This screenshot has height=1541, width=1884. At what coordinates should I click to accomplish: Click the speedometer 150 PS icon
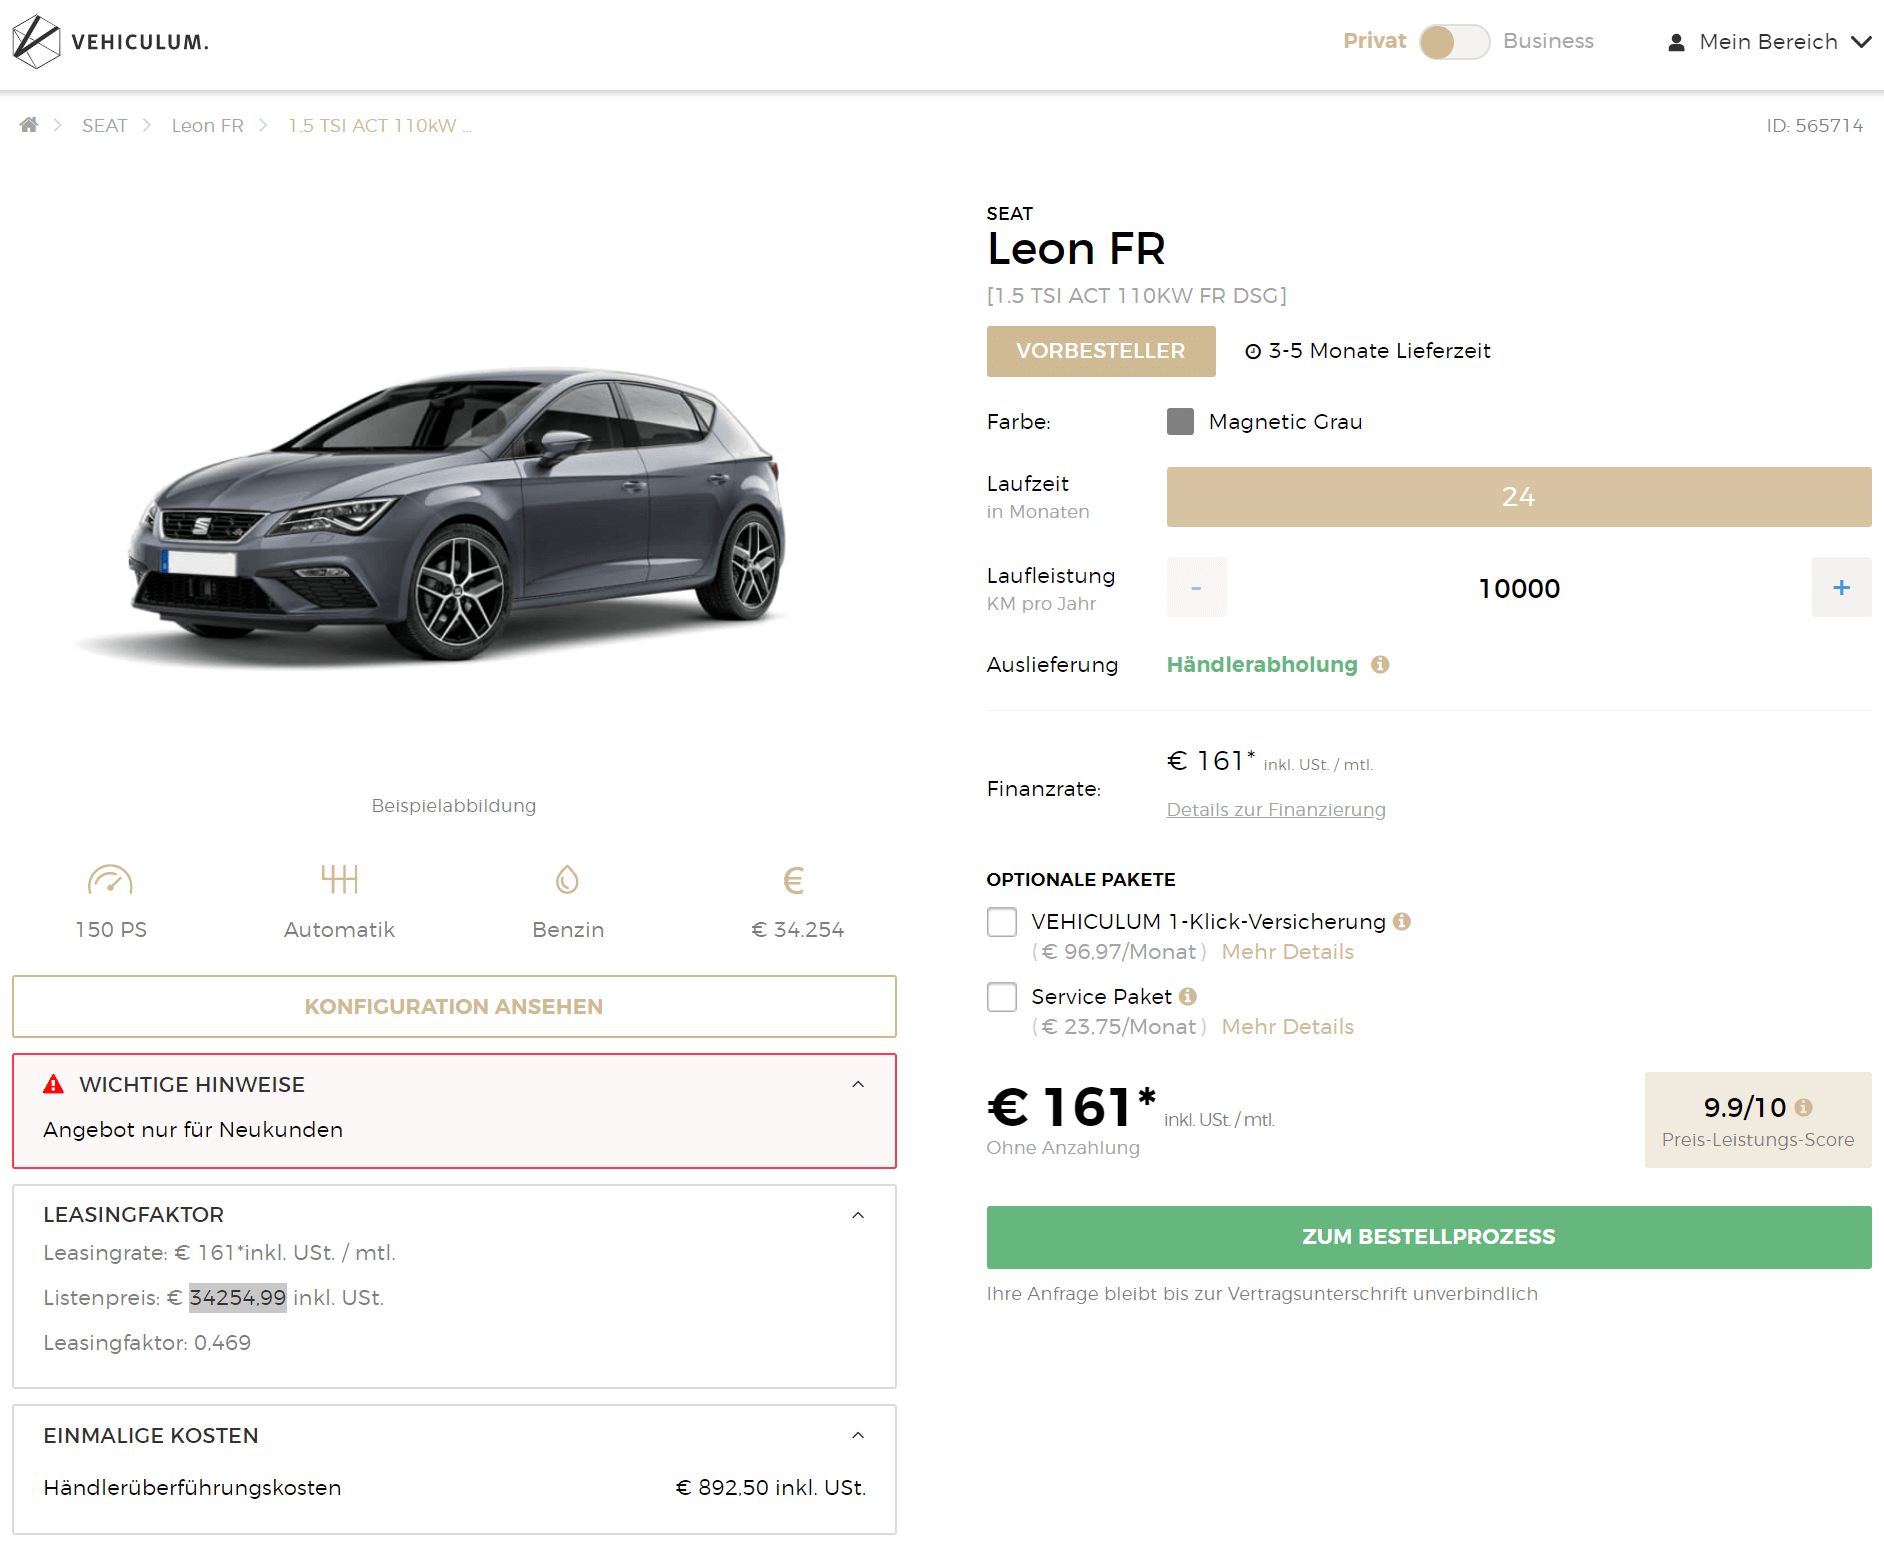coord(110,880)
